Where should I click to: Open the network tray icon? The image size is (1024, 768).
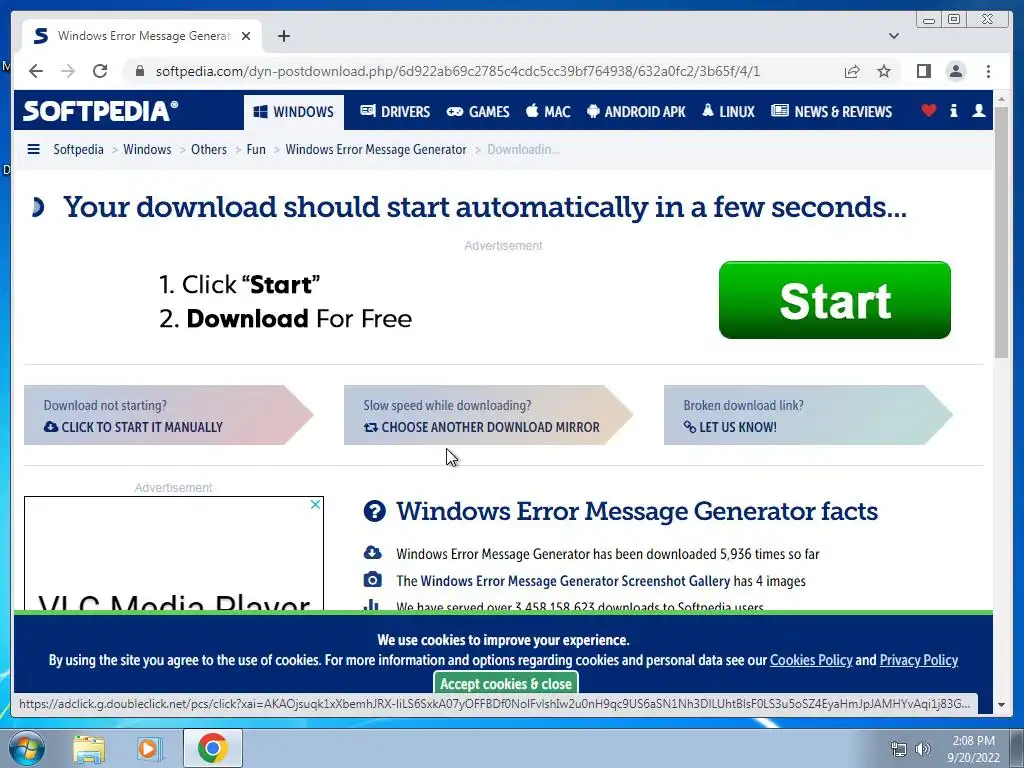tap(899, 749)
